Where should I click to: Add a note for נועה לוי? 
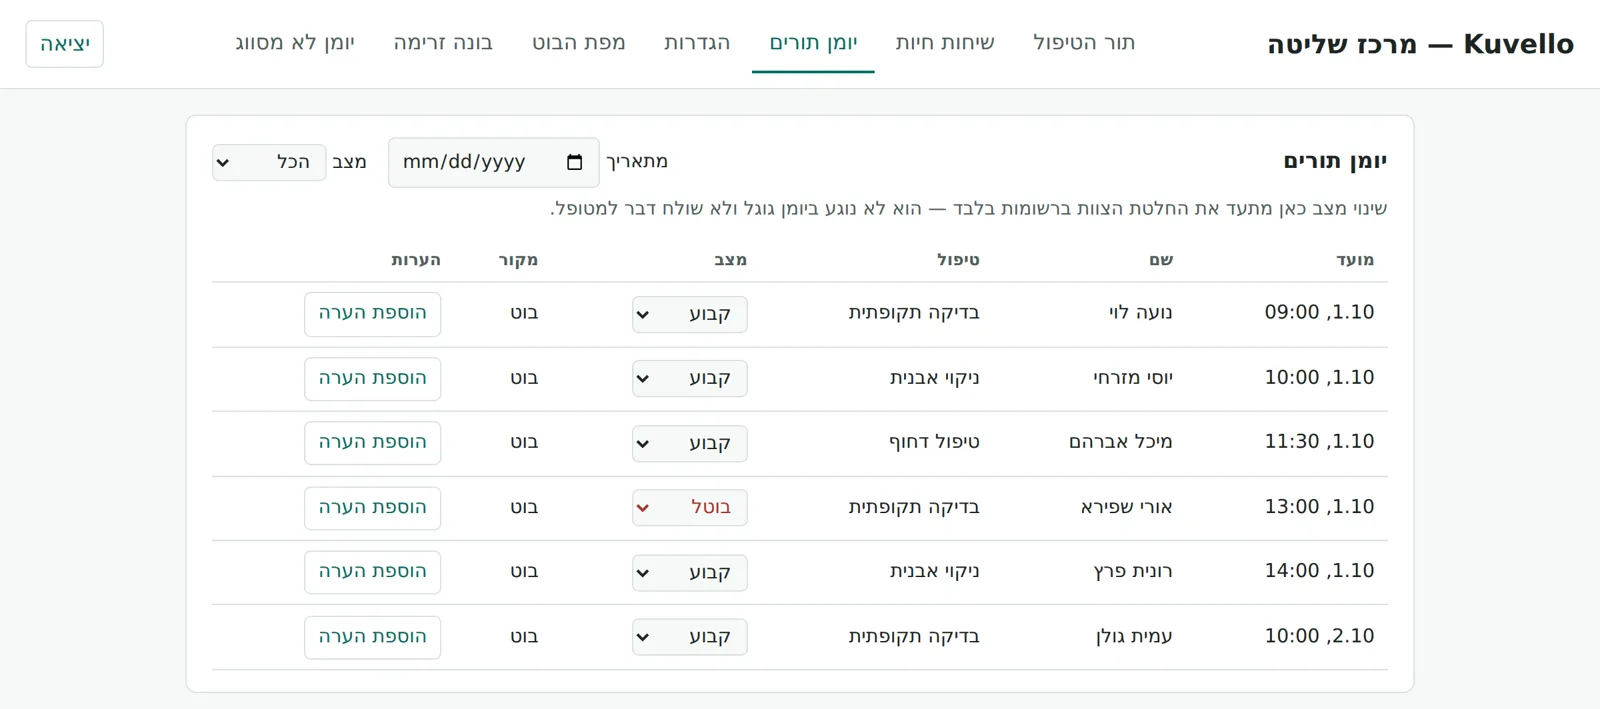click(373, 314)
